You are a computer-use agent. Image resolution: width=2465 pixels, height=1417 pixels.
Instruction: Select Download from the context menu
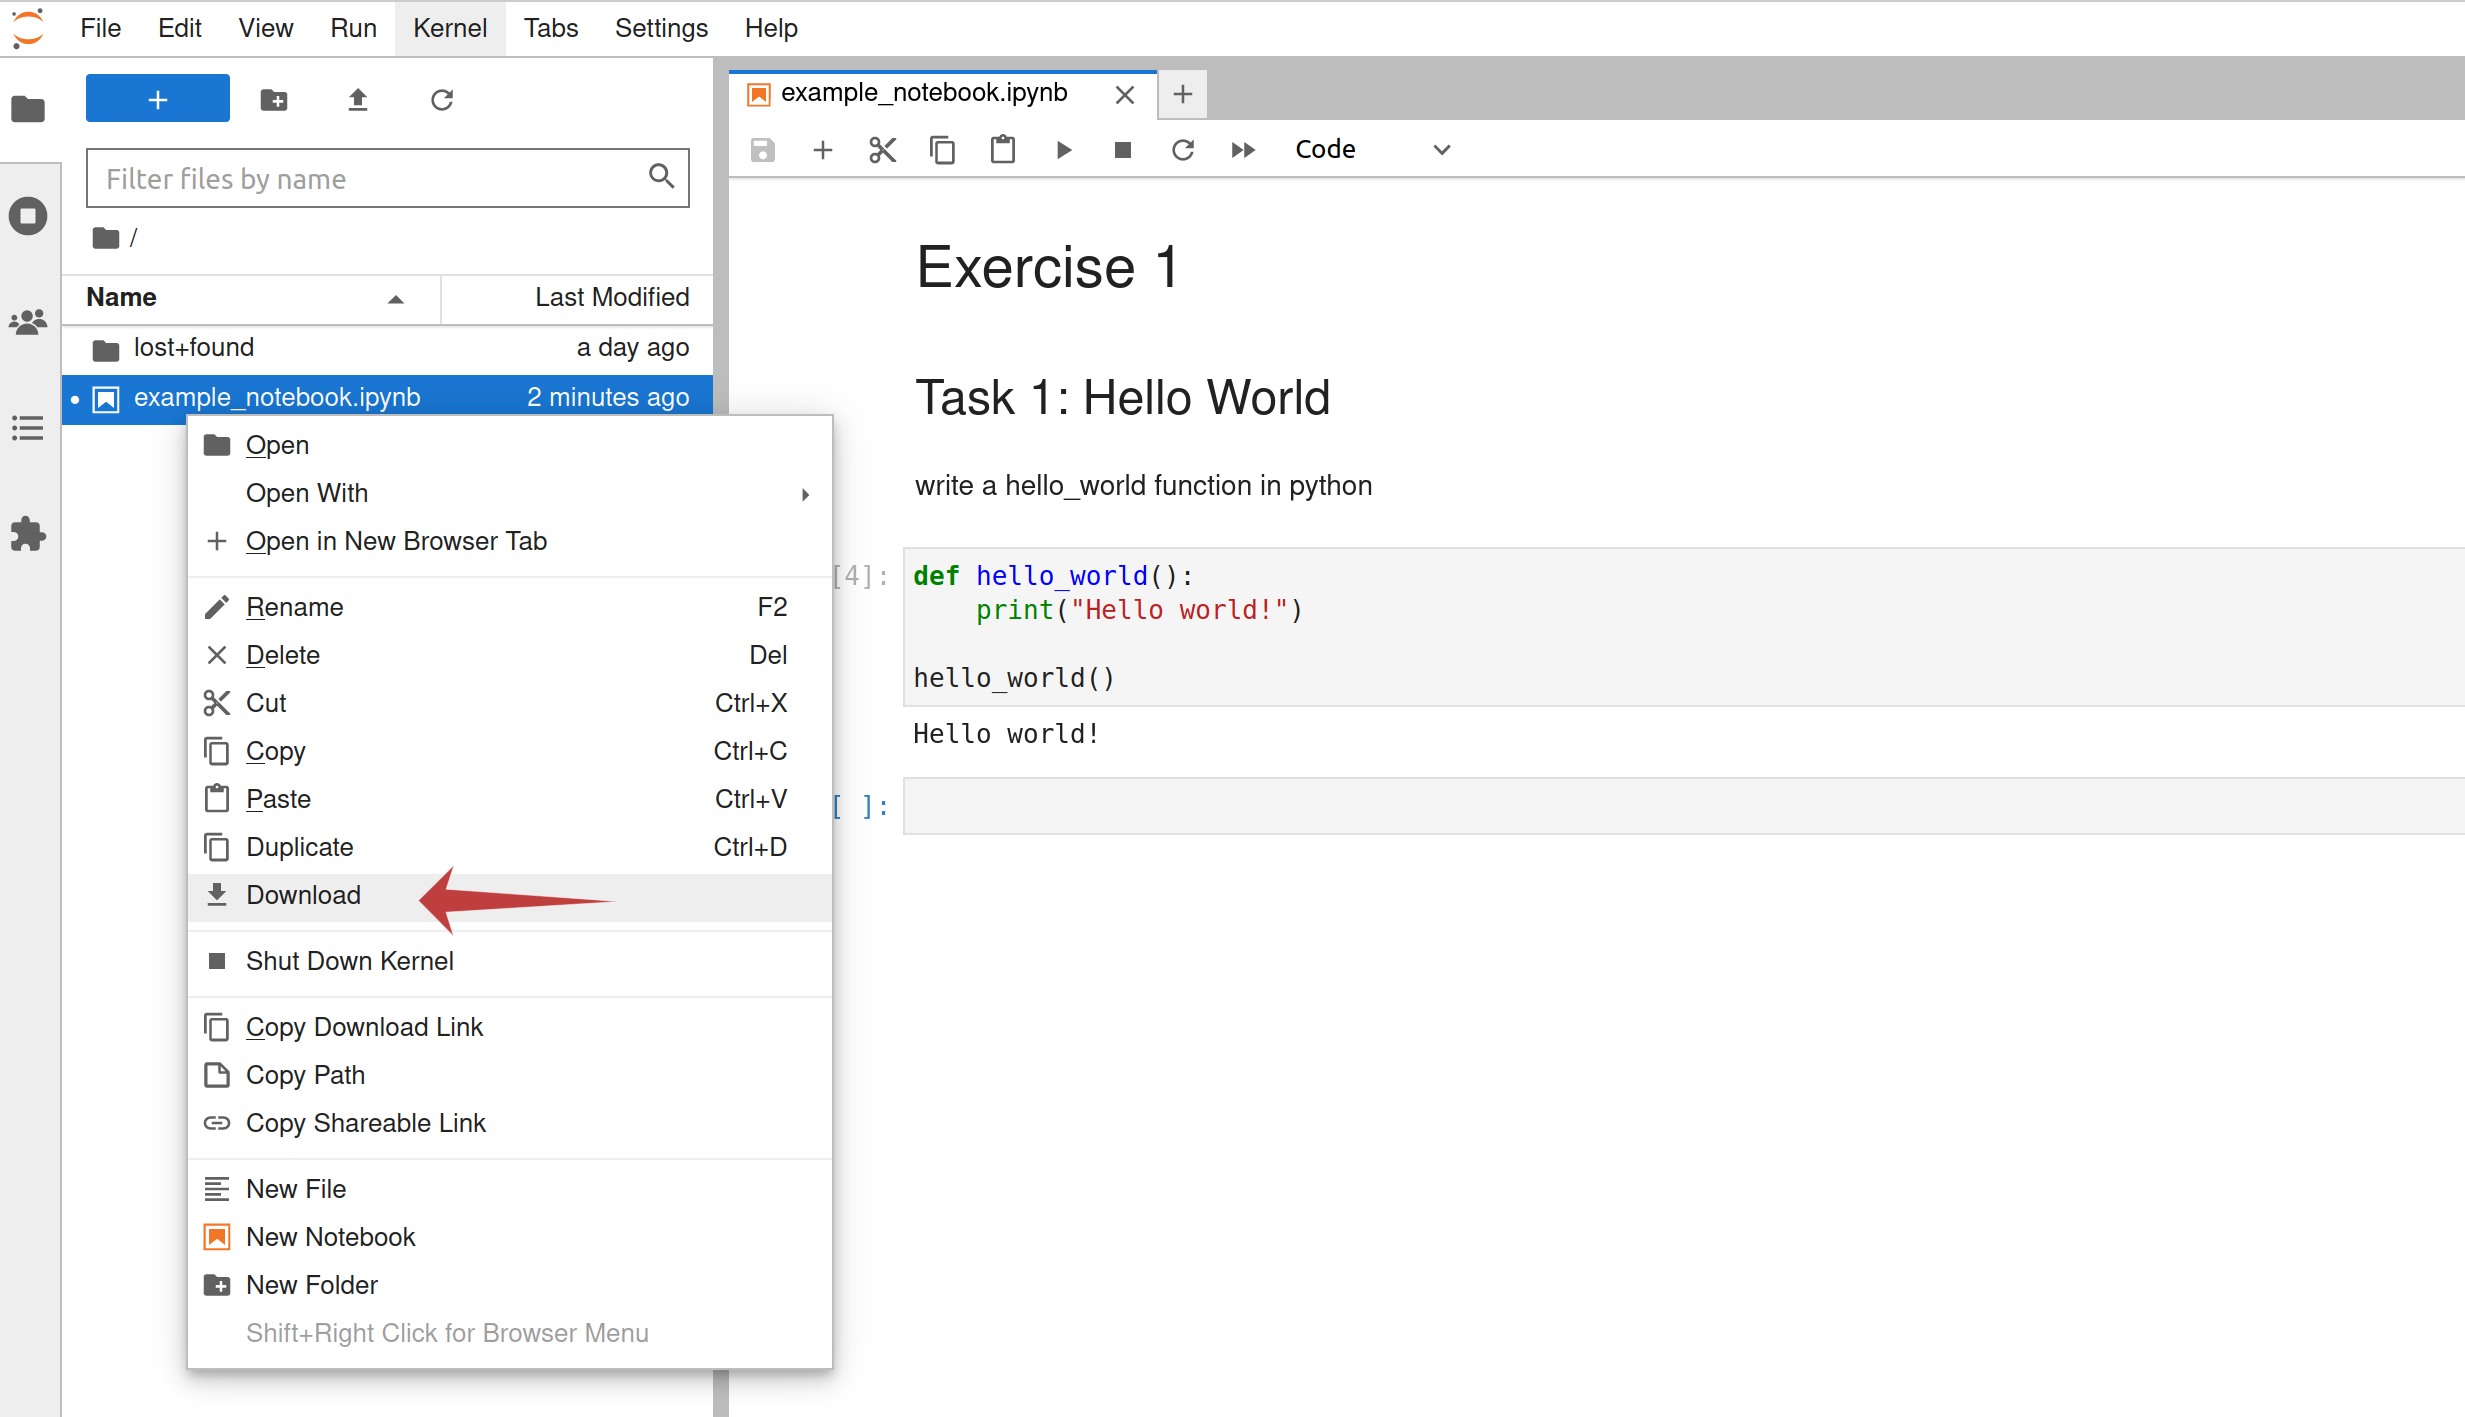510,896
